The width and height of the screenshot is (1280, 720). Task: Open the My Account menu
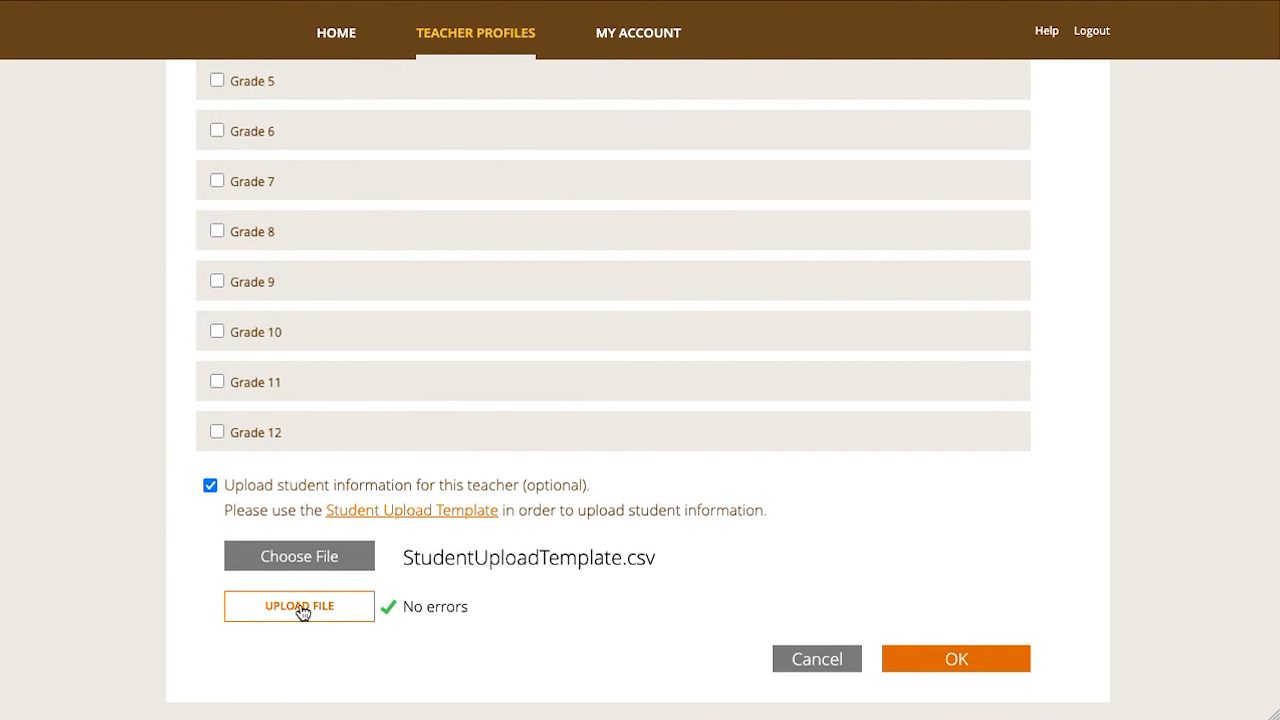pos(638,33)
